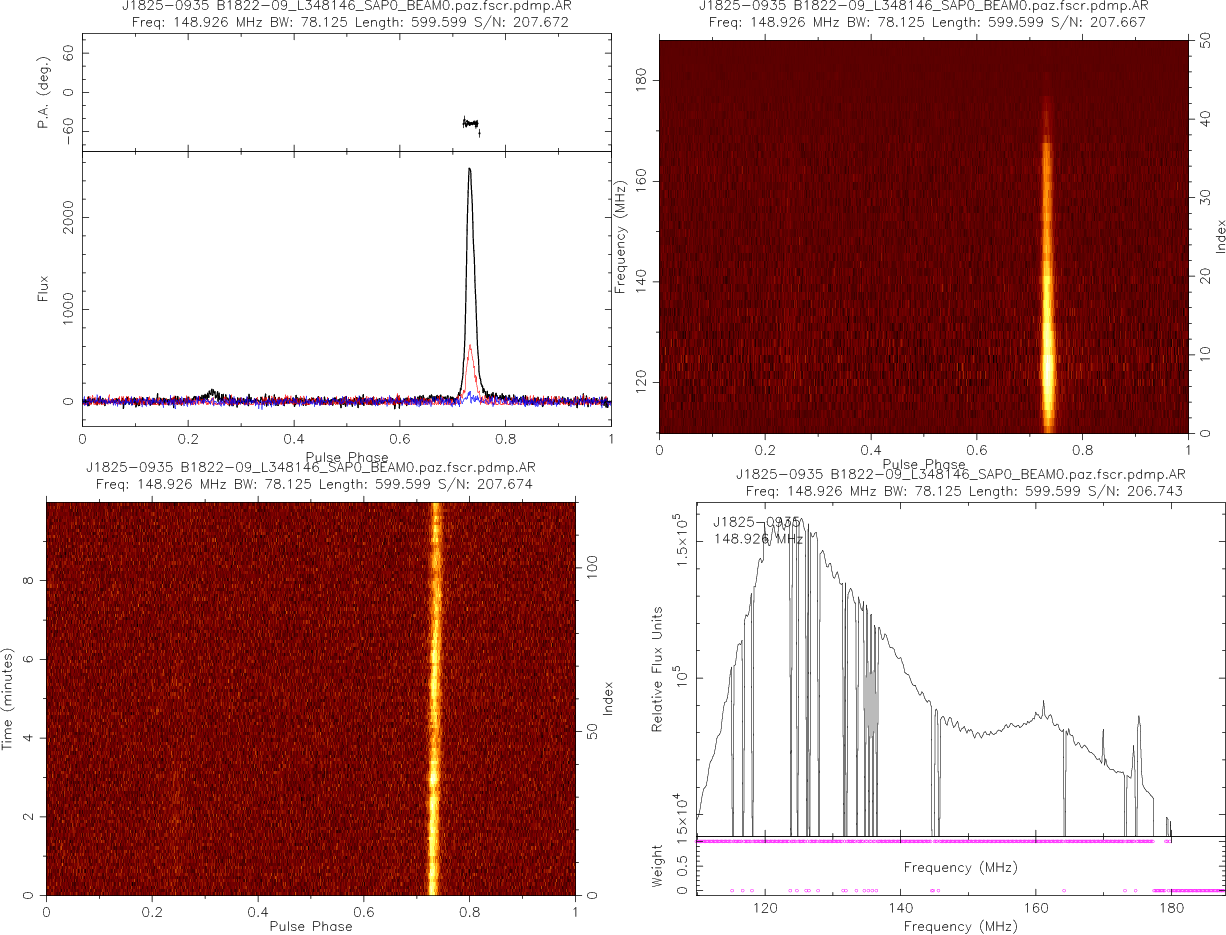The height and width of the screenshot is (935, 1226).
Task: Click the bandpass spike near 175 MHz
Action: [1138, 720]
